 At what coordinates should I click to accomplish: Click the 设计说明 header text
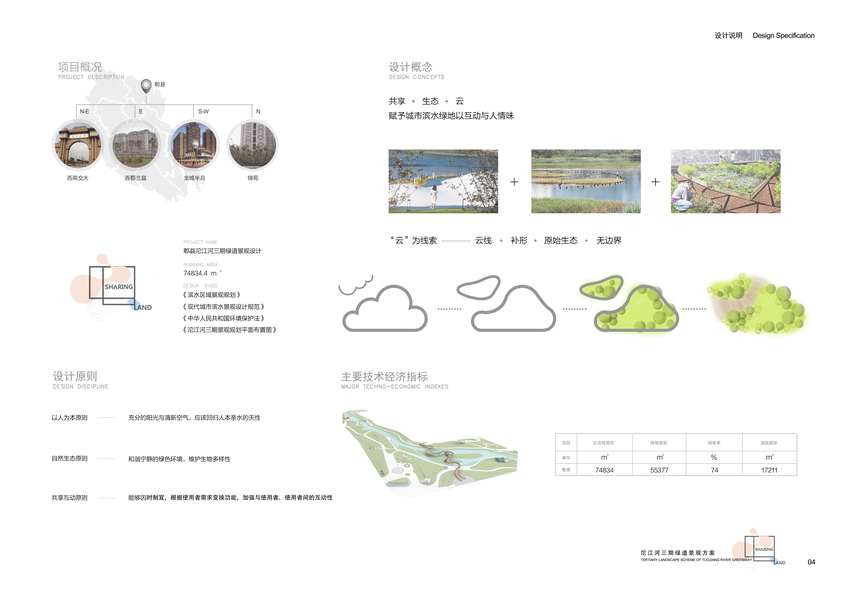tap(728, 35)
